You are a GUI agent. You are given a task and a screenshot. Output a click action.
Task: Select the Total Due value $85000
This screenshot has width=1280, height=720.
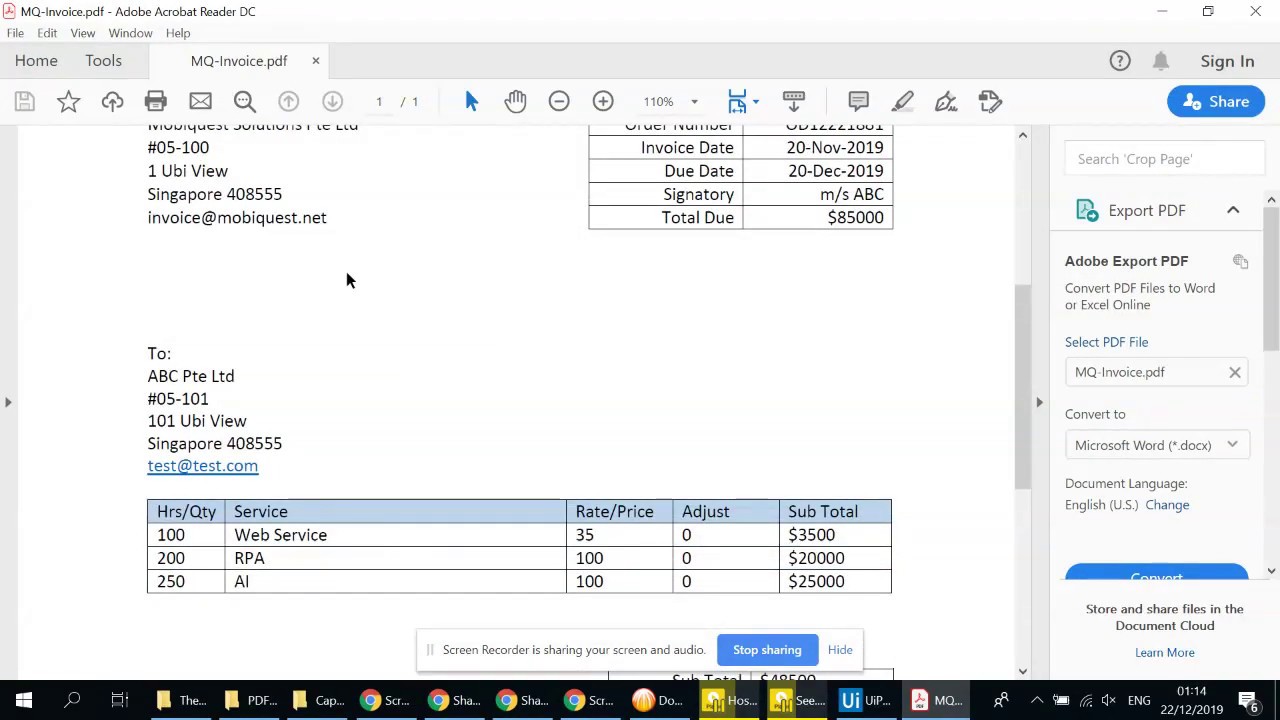(855, 217)
